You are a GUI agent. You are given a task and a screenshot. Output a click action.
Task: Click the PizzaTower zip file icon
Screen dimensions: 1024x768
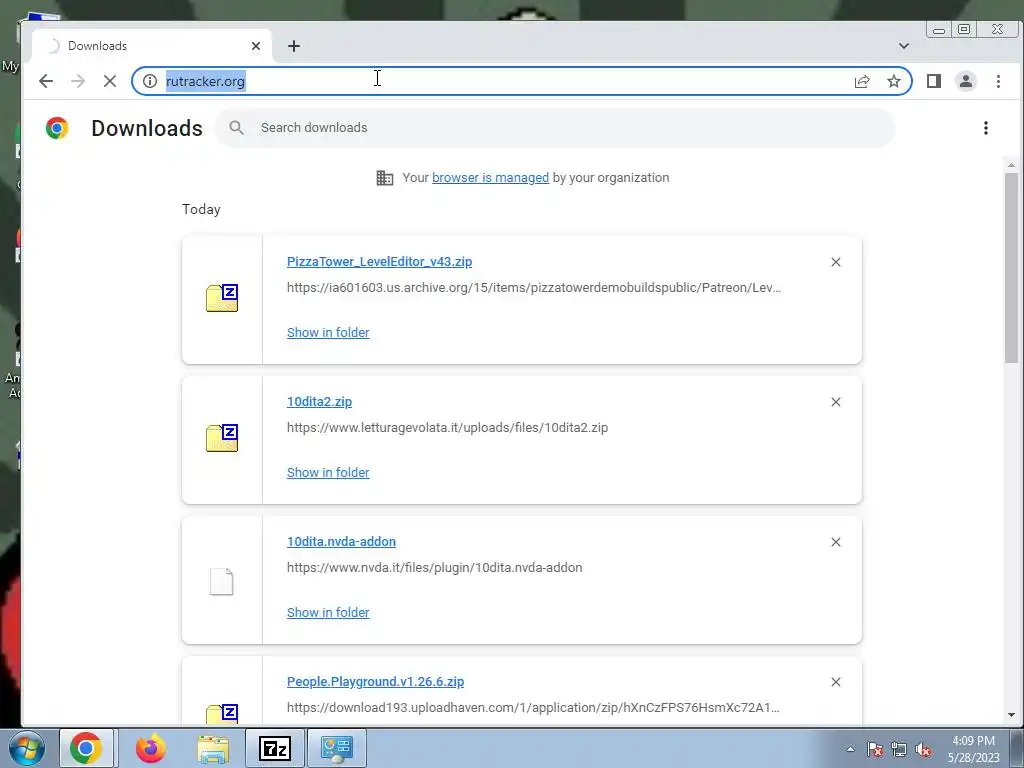(x=222, y=298)
